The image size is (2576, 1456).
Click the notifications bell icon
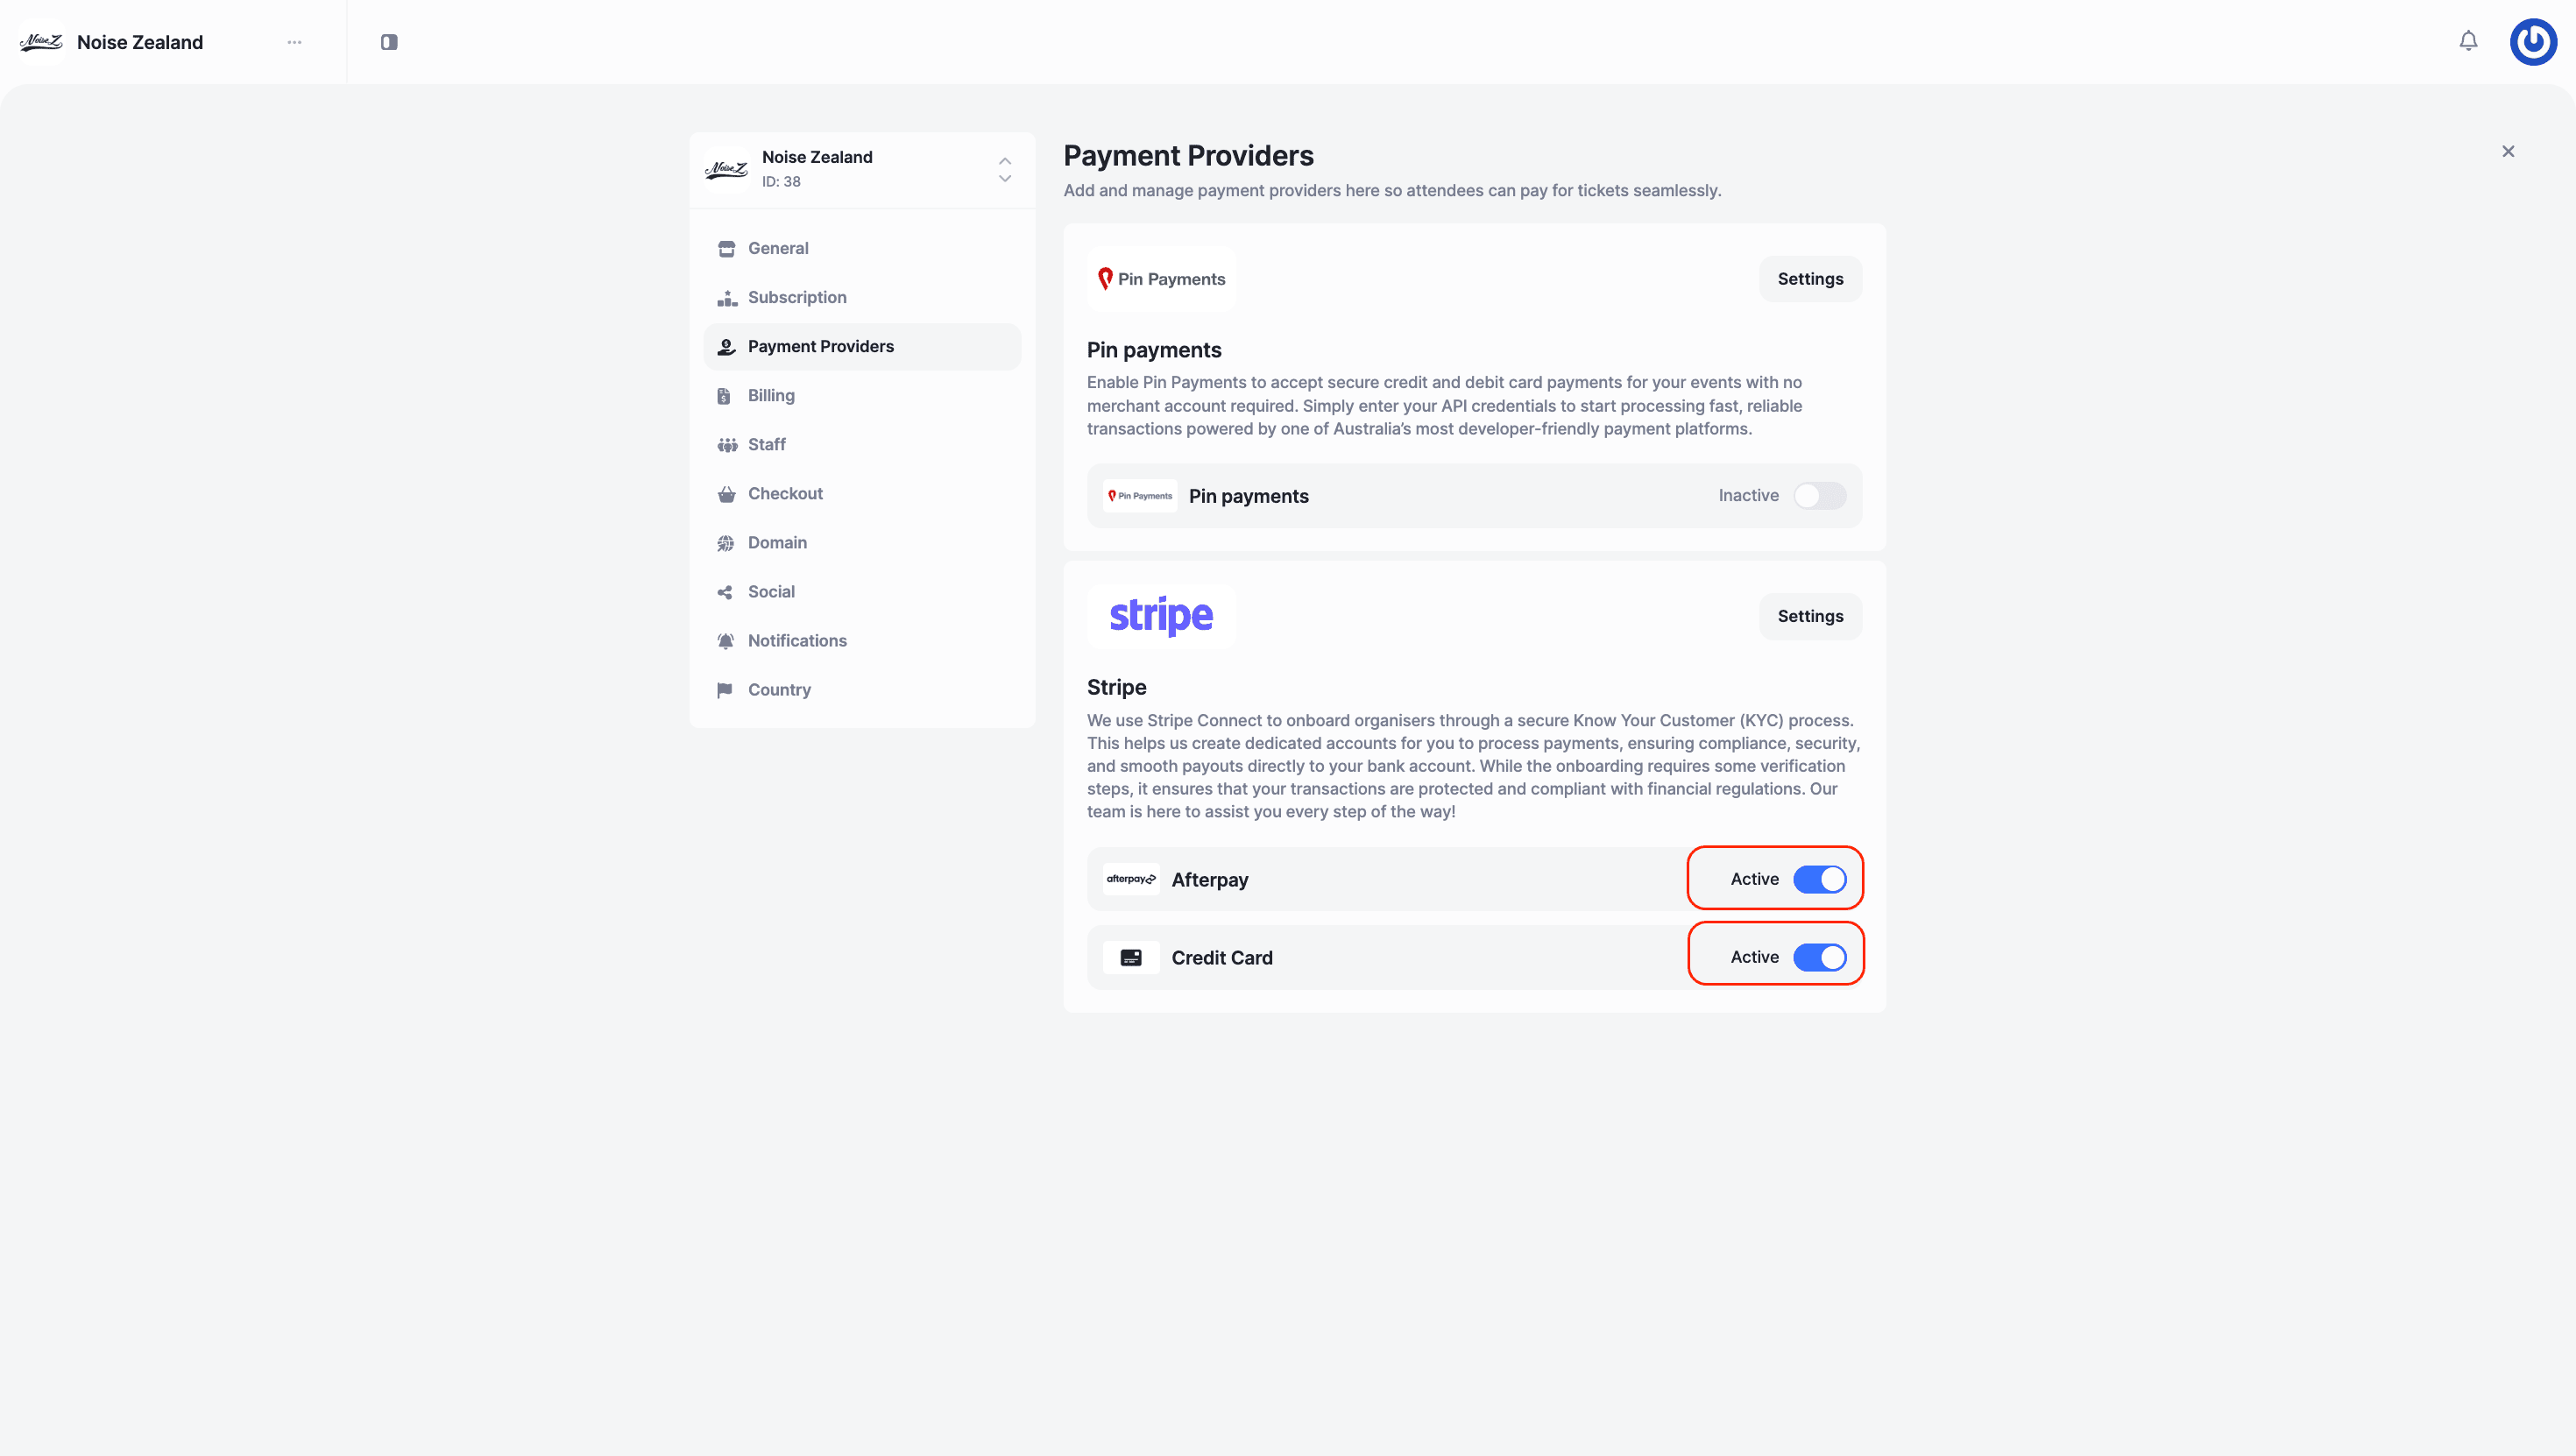[x=2468, y=41]
